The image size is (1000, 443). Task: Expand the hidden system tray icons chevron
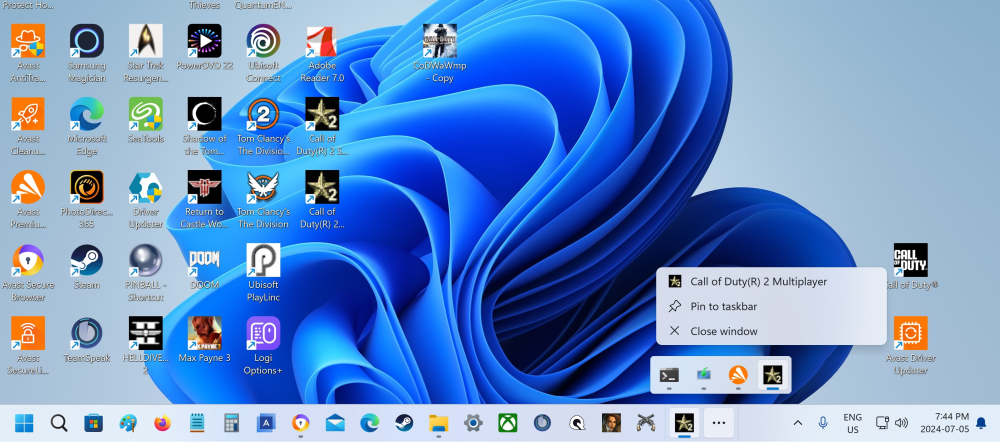[797, 423]
